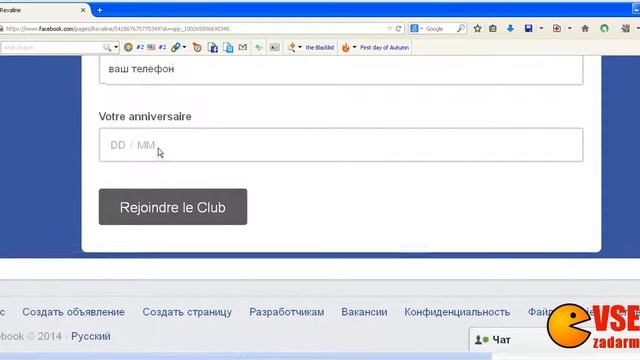640x360 pixels.
Task: Click the Twitter page share icon
Action: coord(228,47)
